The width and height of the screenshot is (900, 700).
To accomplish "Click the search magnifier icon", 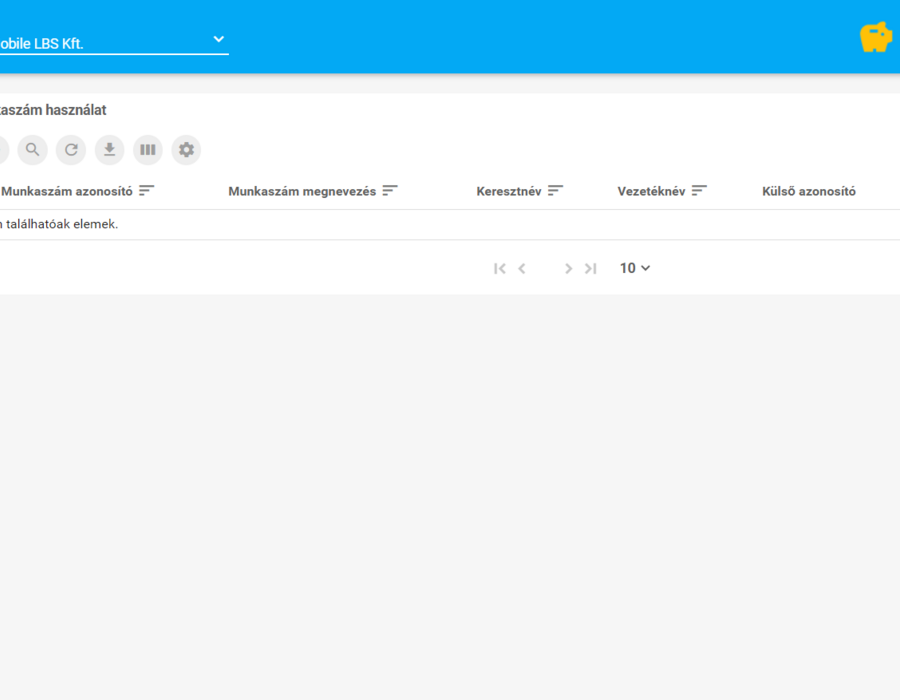I will coord(33,150).
